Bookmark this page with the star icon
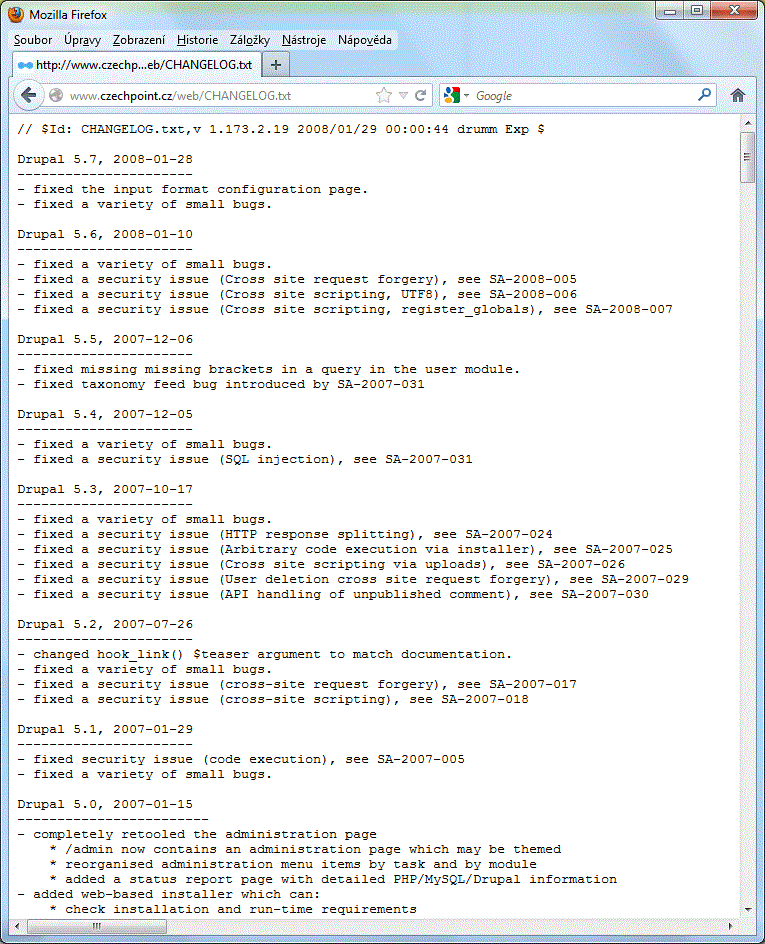Viewport: 765px width, 944px height. point(383,95)
